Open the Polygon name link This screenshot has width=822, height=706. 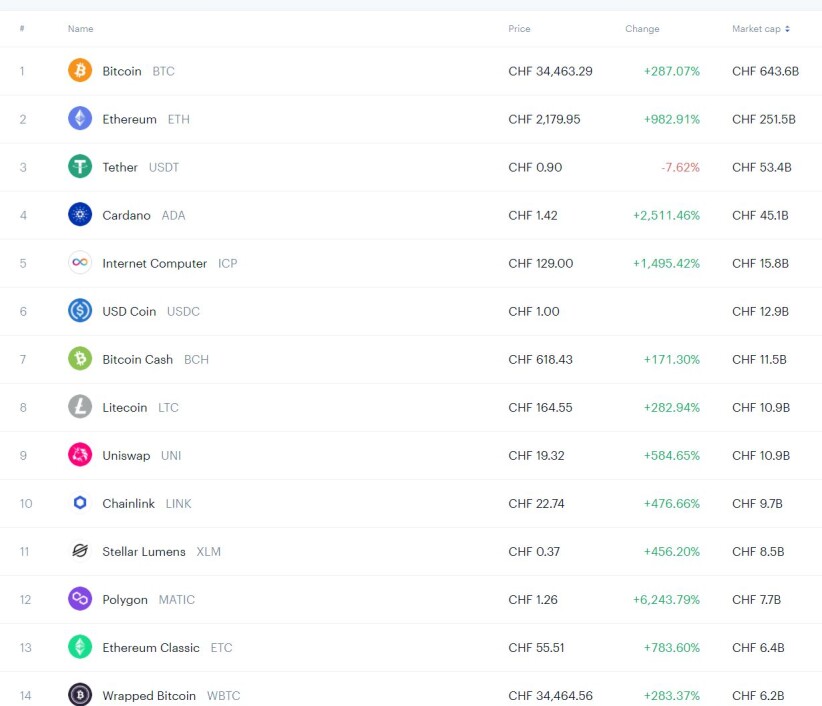pyautogui.click(x=125, y=600)
